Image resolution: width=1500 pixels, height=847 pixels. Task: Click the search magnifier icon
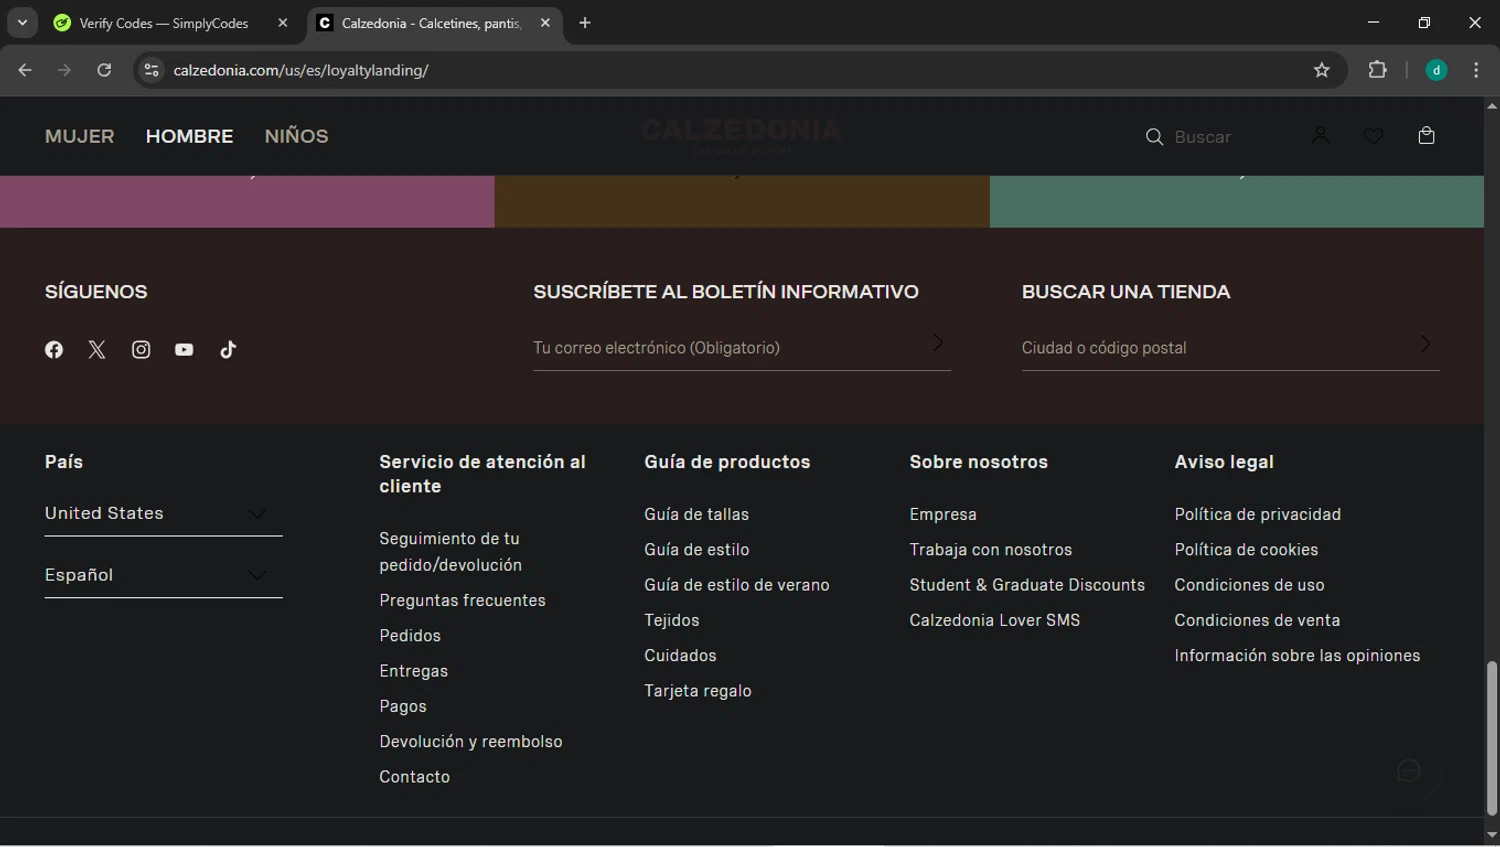pyautogui.click(x=1154, y=137)
